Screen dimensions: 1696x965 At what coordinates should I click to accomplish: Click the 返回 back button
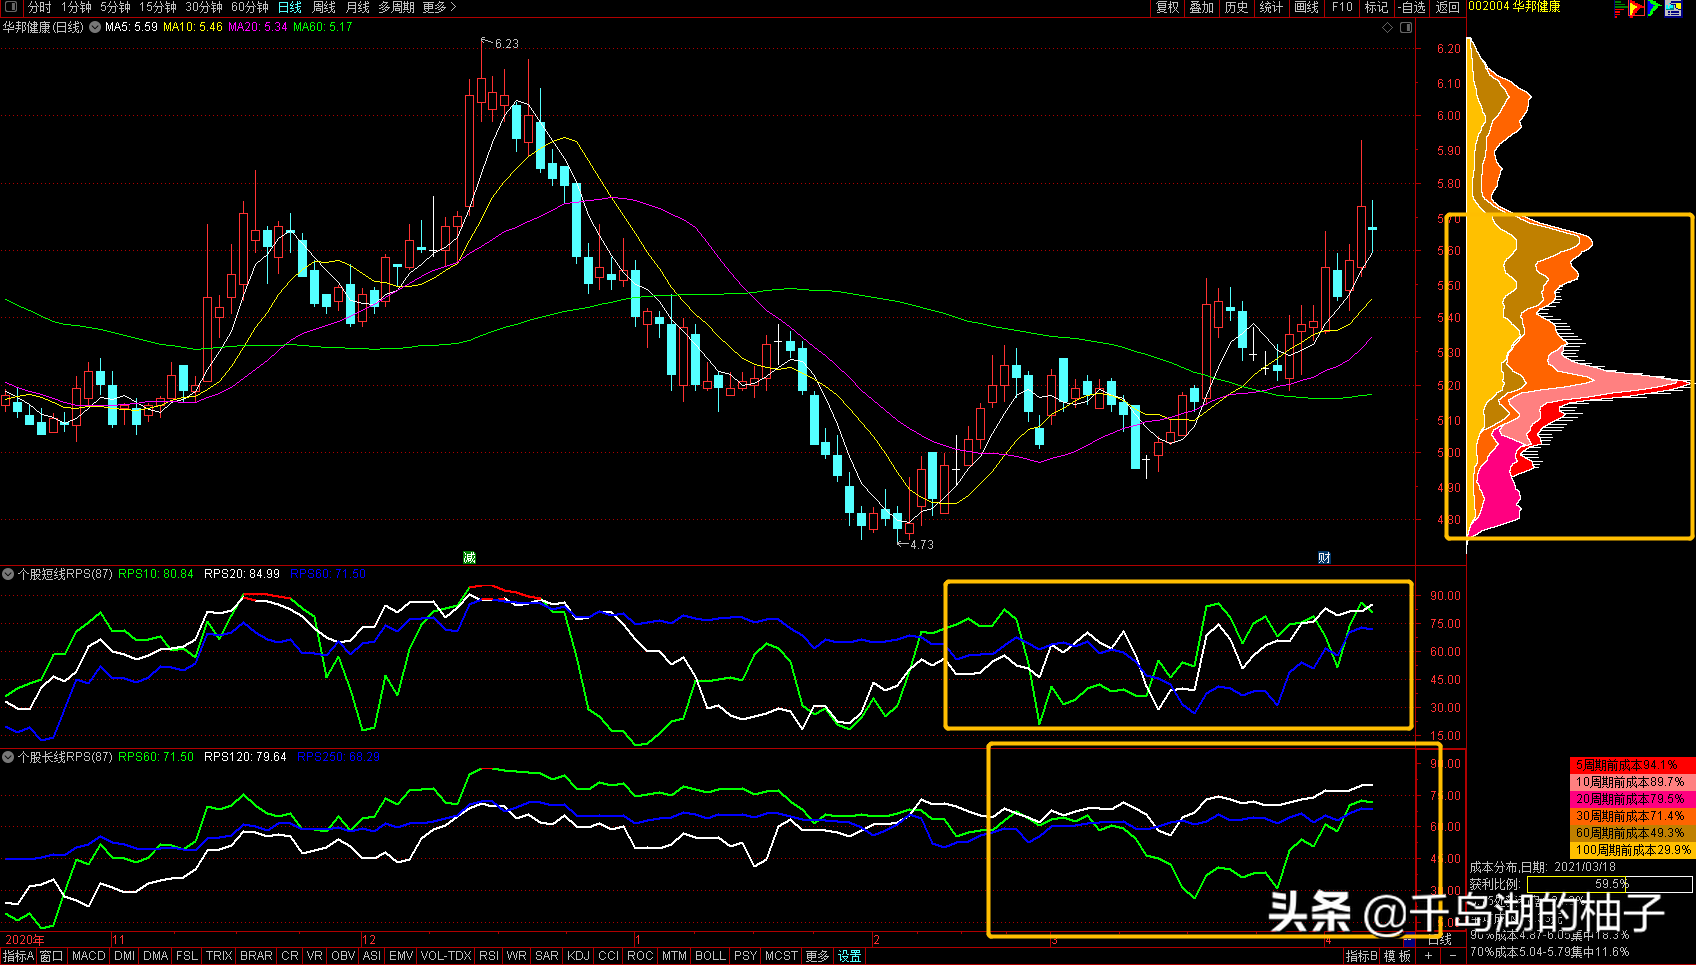point(1448,7)
